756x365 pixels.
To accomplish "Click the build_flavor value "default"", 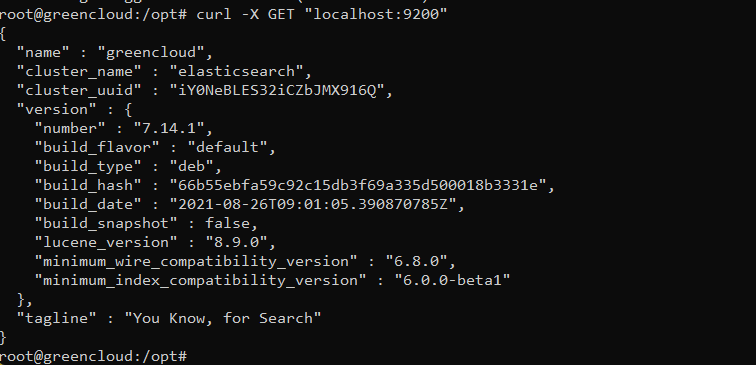I will click(x=227, y=147).
